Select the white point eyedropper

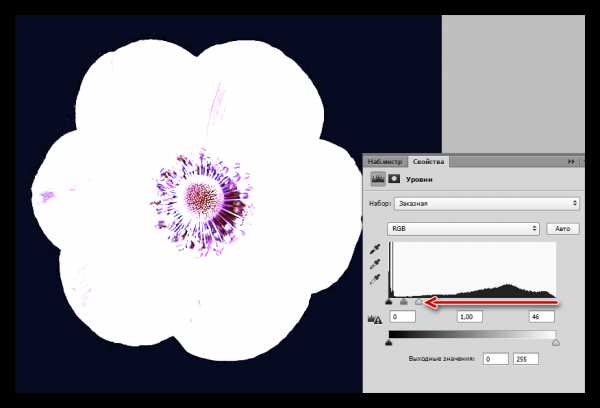(375, 279)
